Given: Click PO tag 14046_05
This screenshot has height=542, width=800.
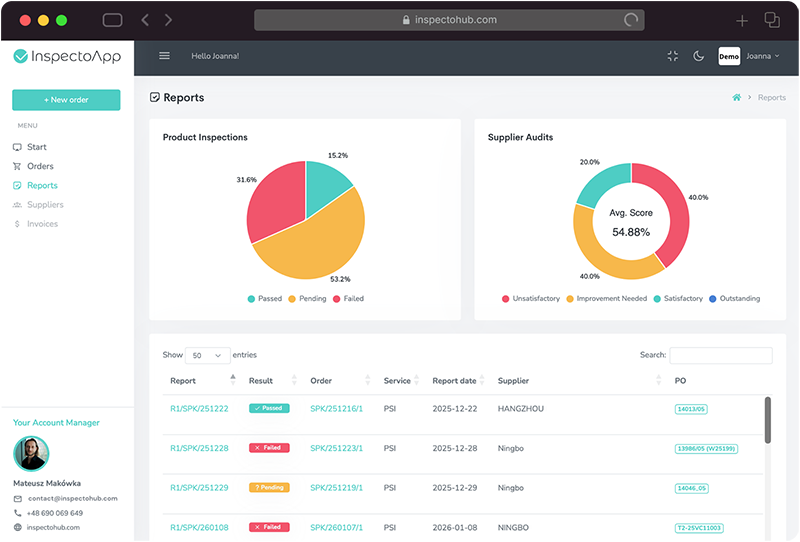Looking at the screenshot, I should point(692,488).
